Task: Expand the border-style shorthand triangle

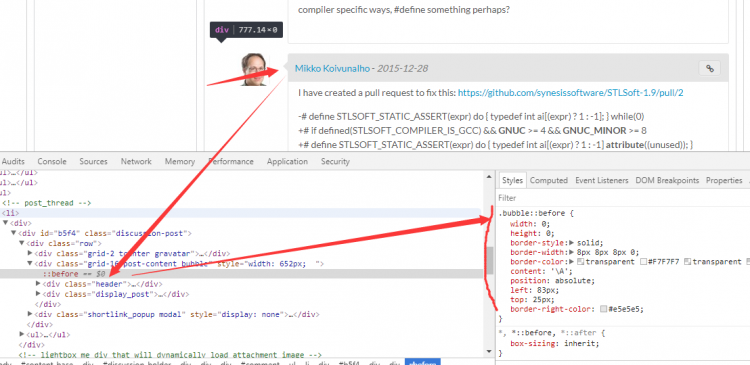Action: 571,243
